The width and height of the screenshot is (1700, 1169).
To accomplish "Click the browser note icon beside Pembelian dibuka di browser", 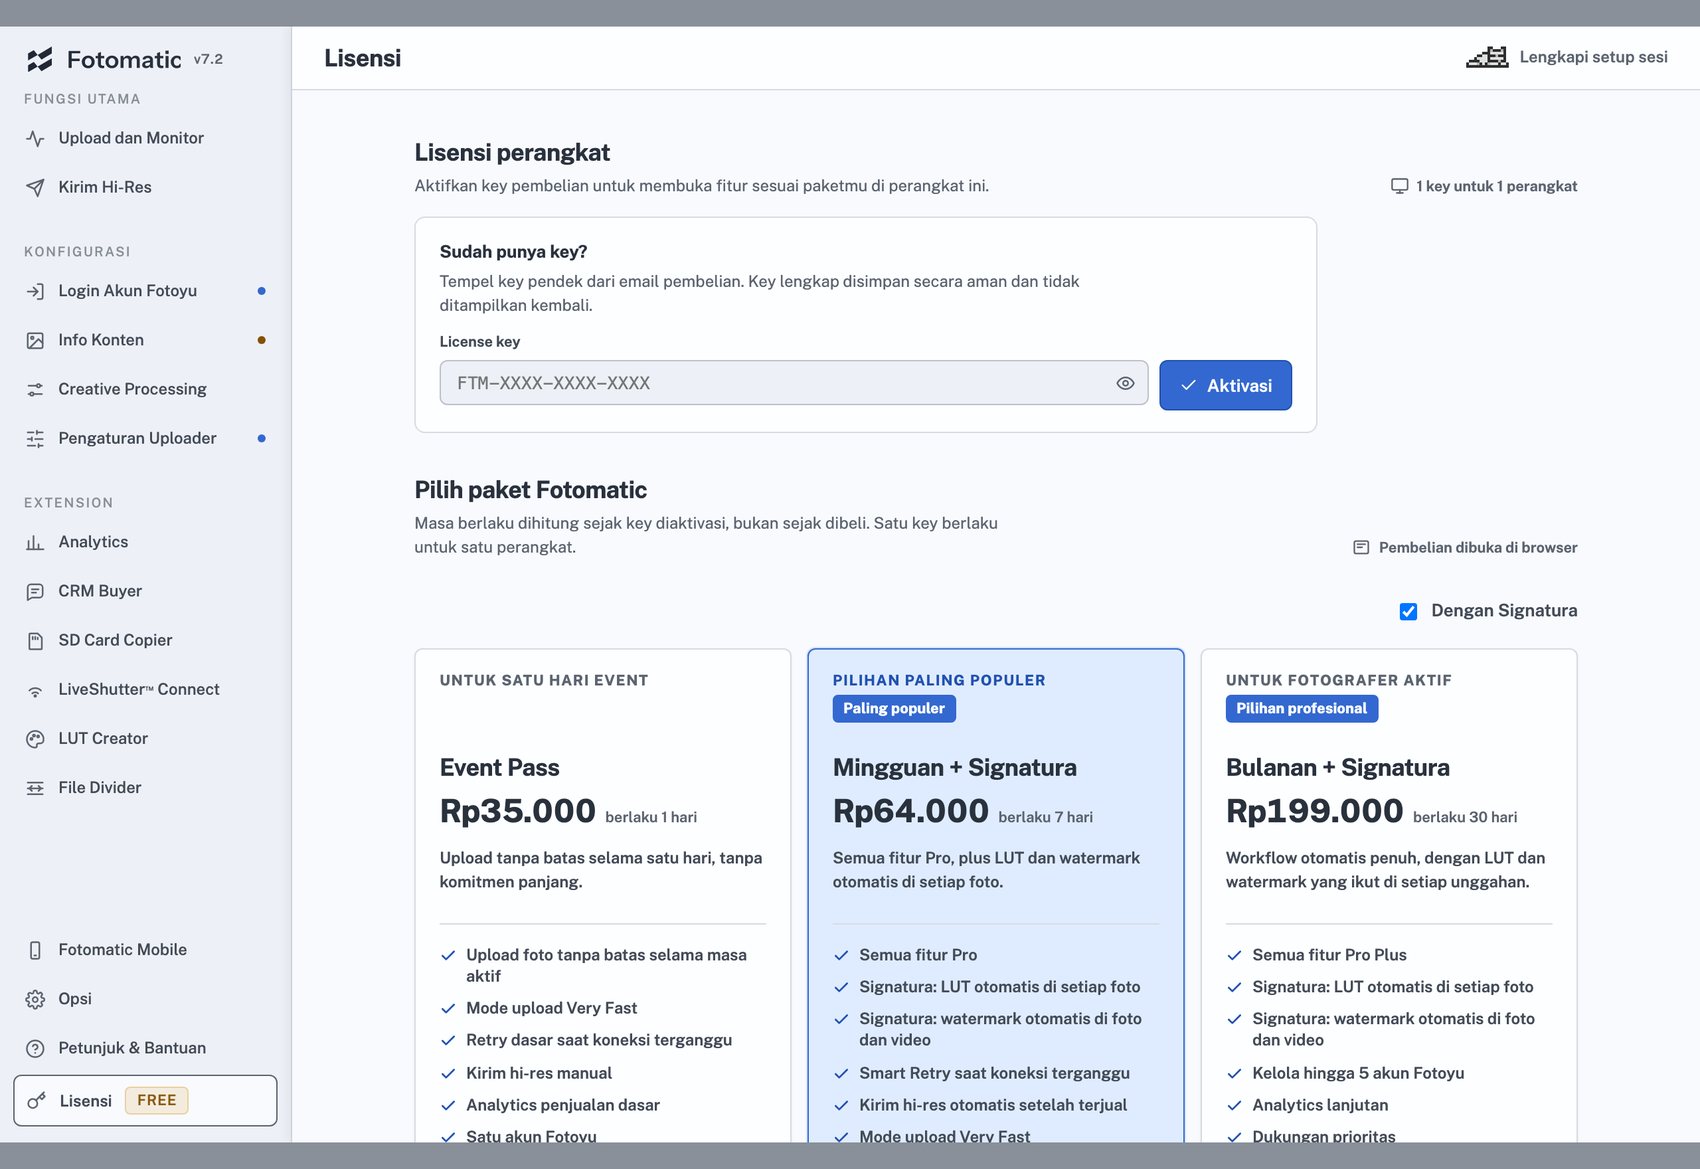I will [x=1361, y=548].
